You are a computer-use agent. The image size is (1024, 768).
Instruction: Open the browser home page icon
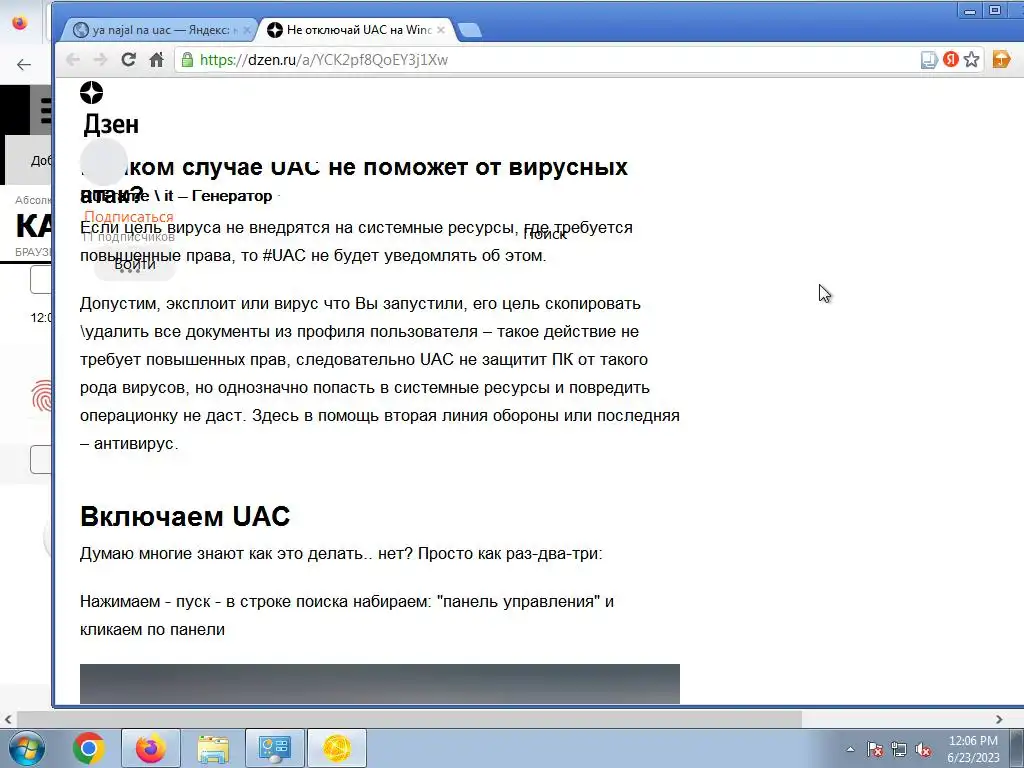coord(157,60)
